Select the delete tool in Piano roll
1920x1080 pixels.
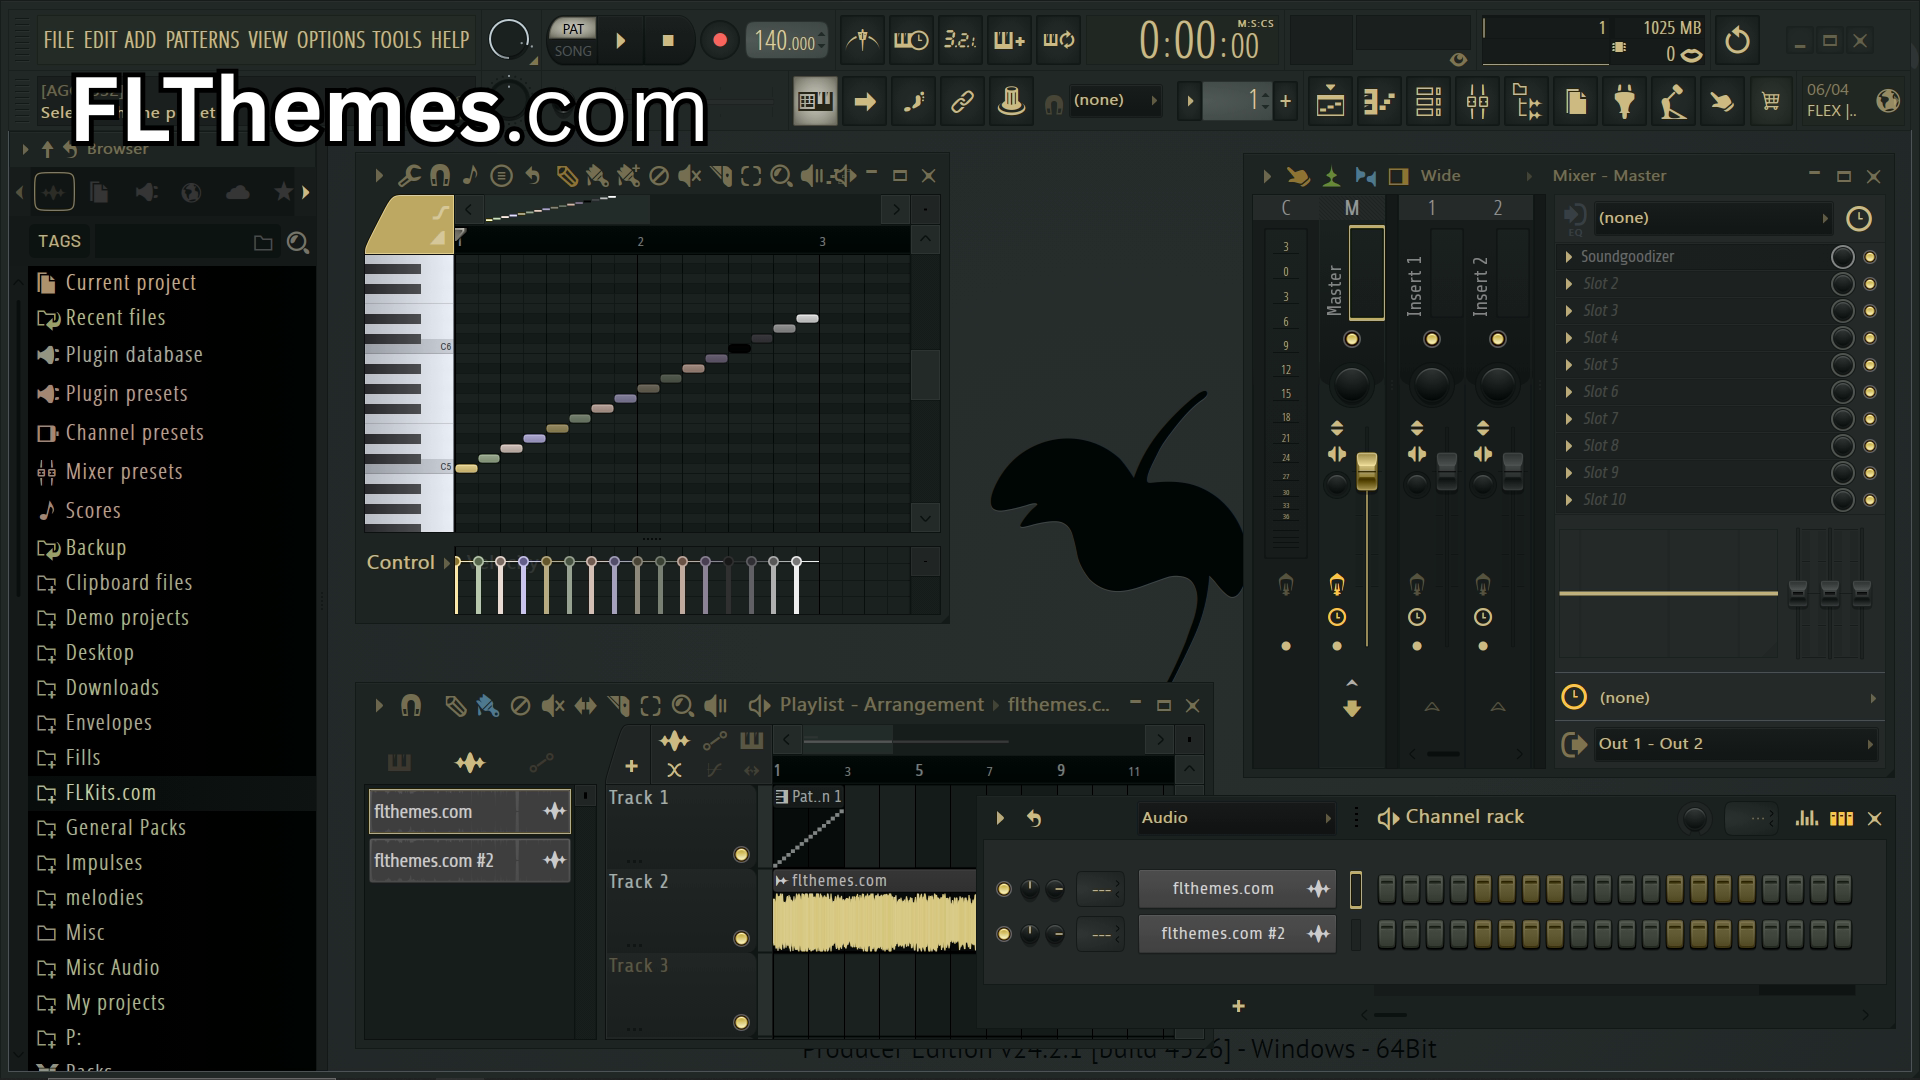[x=658, y=176]
